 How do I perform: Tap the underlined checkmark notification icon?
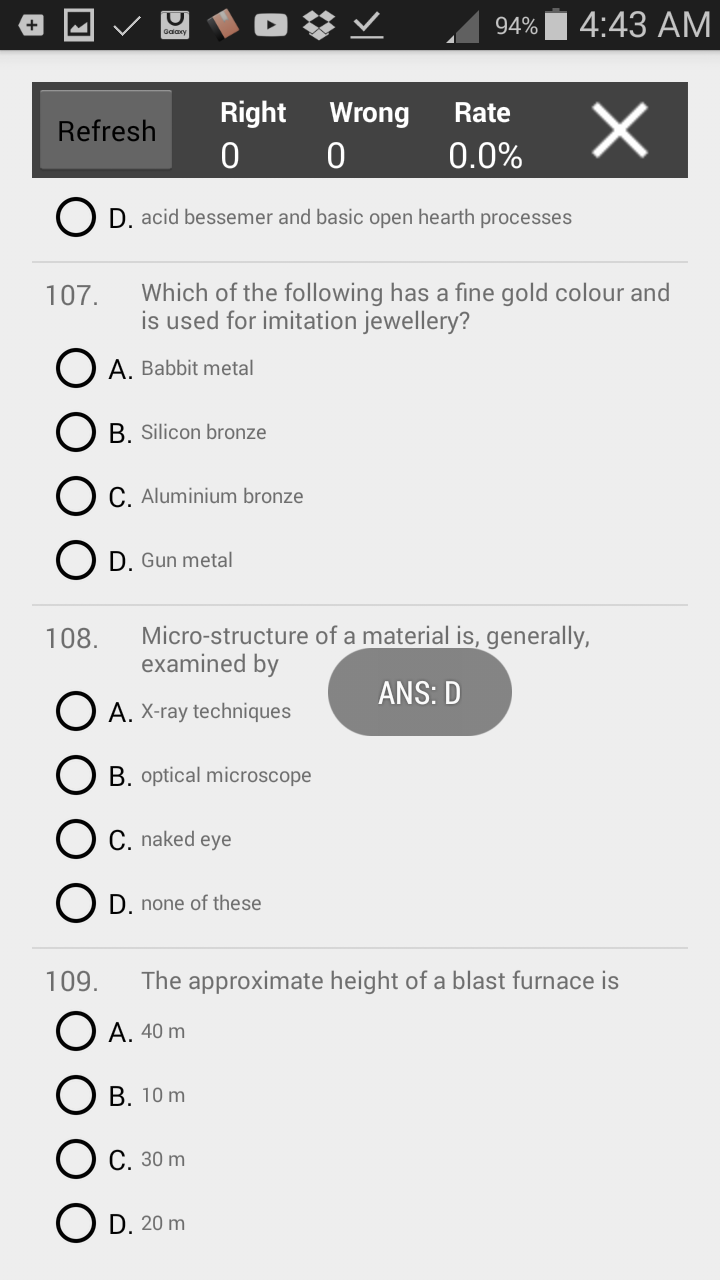pos(367,24)
